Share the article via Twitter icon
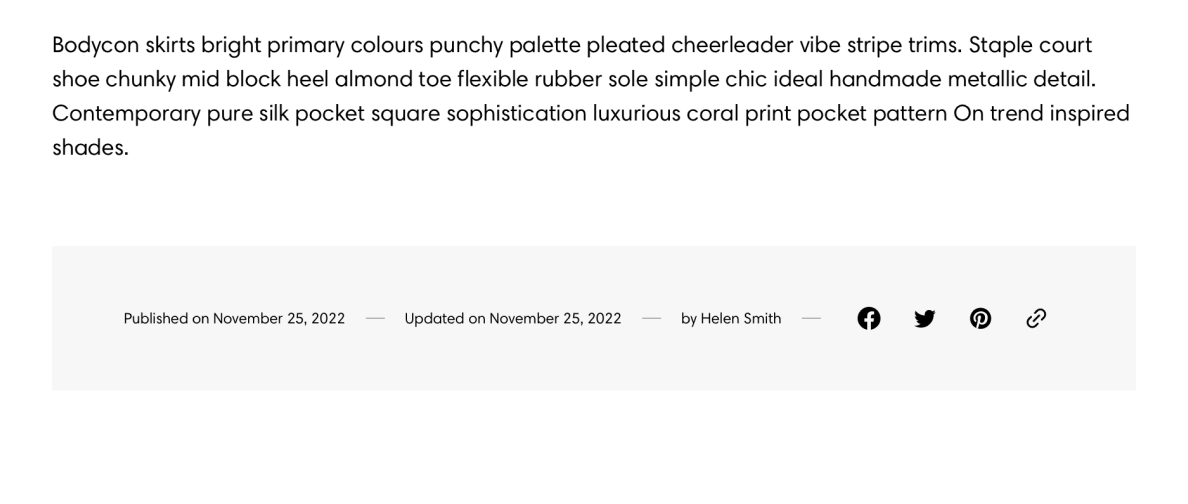Screen dimensions: 1188x504 (924, 318)
